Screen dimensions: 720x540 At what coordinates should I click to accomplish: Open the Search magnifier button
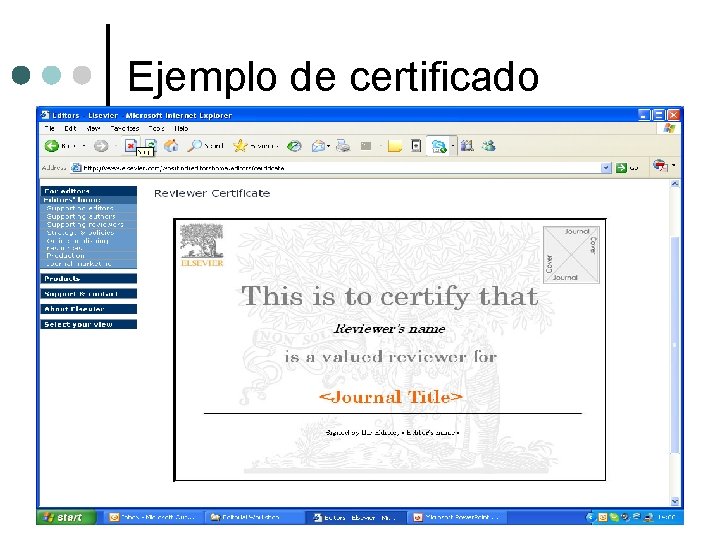pos(206,146)
